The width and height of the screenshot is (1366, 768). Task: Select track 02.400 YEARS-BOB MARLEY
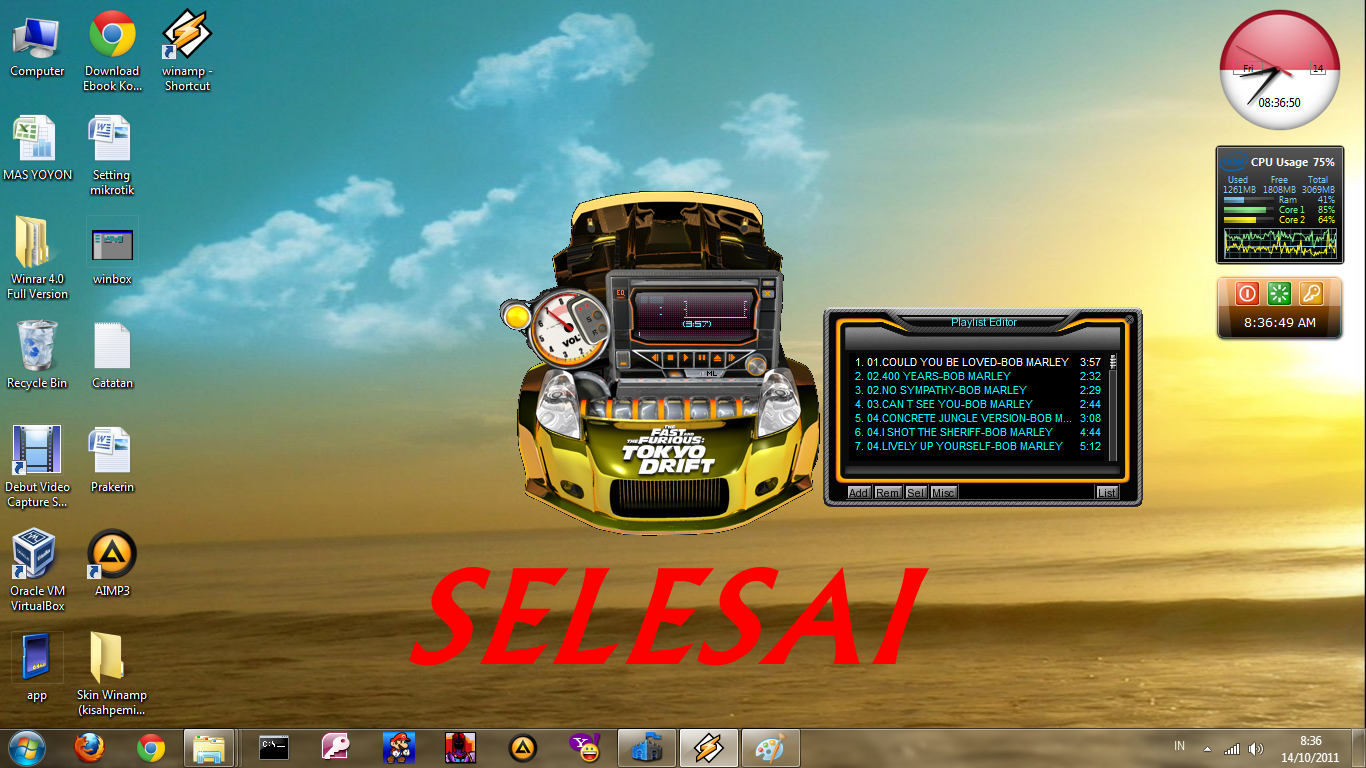pos(978,376)
